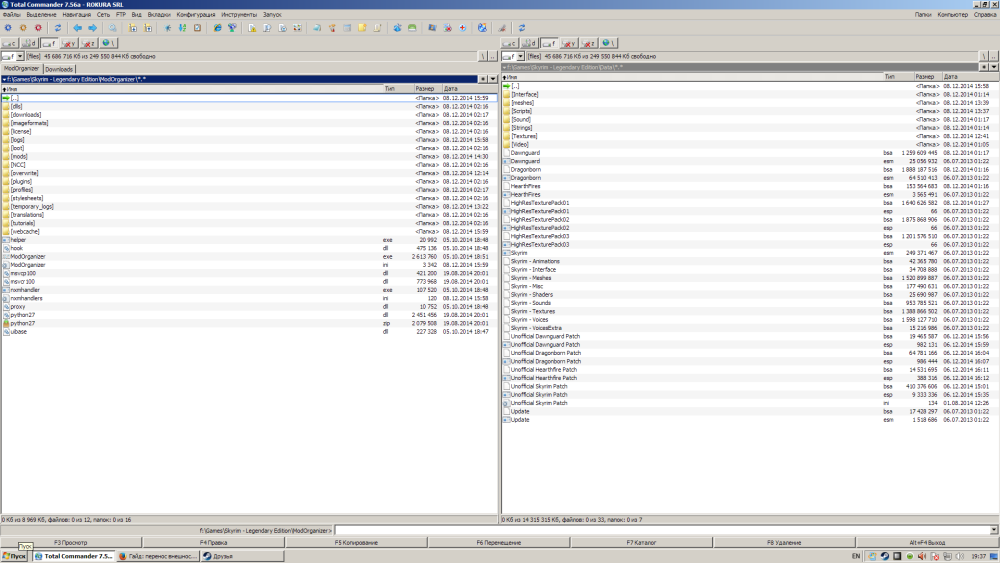The height and width of the screenshot is (563, 1000).
Task: Switch to the Steam Друзья taskbar window
Action: [242, 556]
